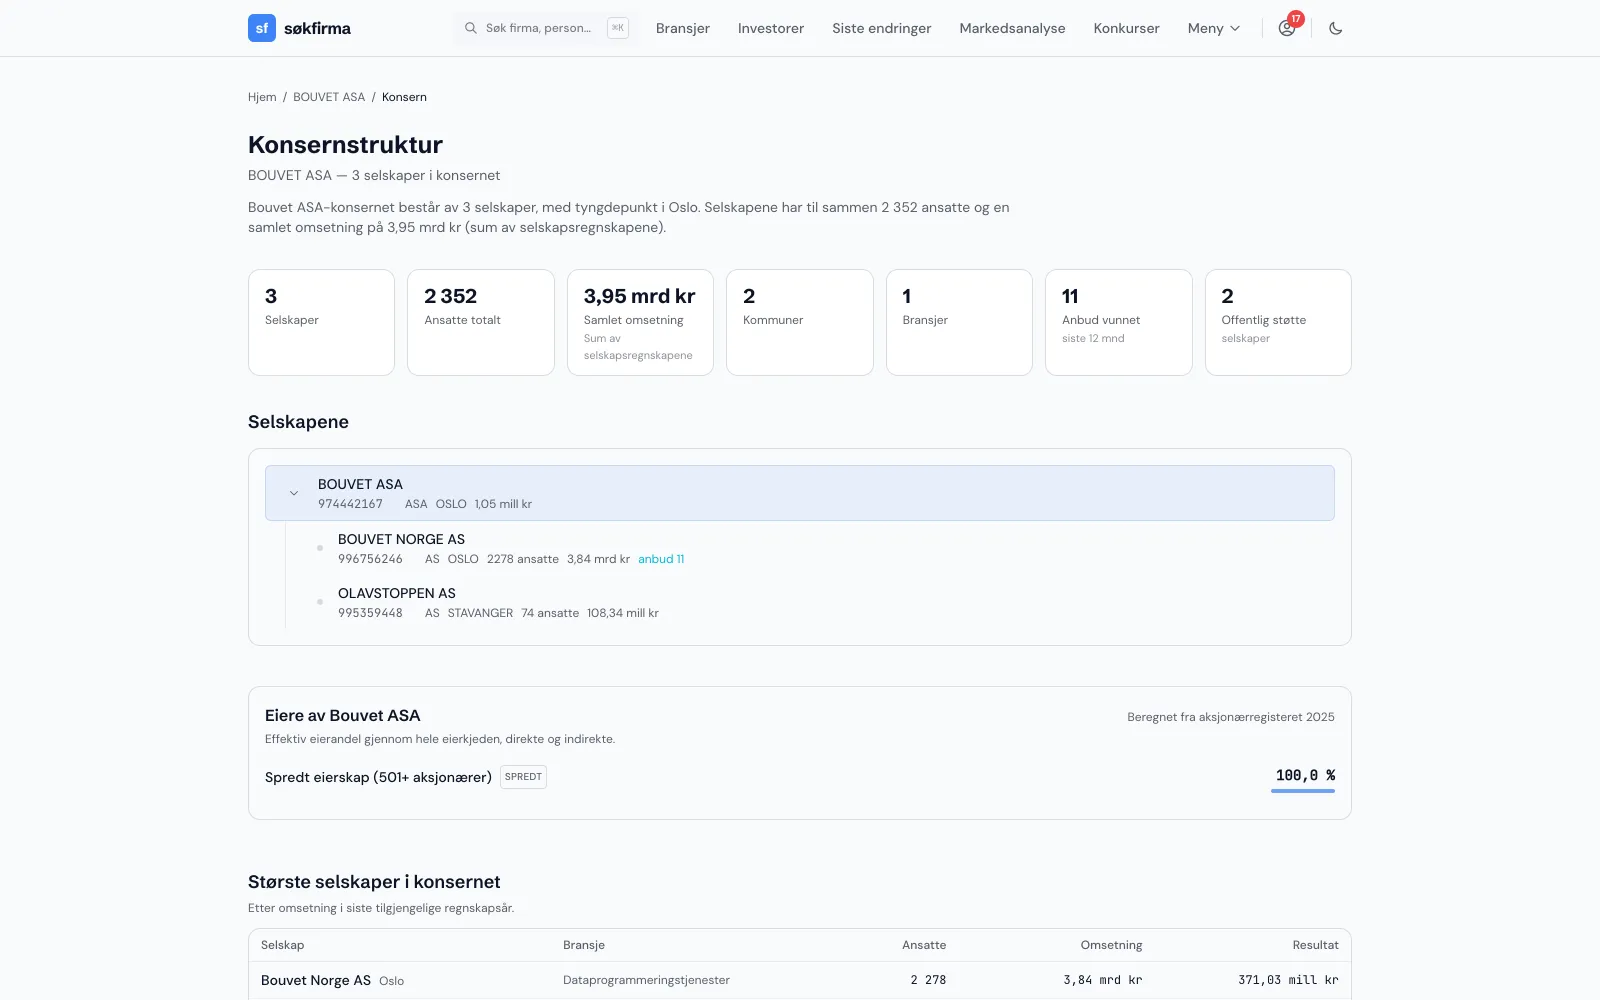Open Bouvet Norge AS in the table
This screenshot has height=1000, width=1600.
(316, 980)
